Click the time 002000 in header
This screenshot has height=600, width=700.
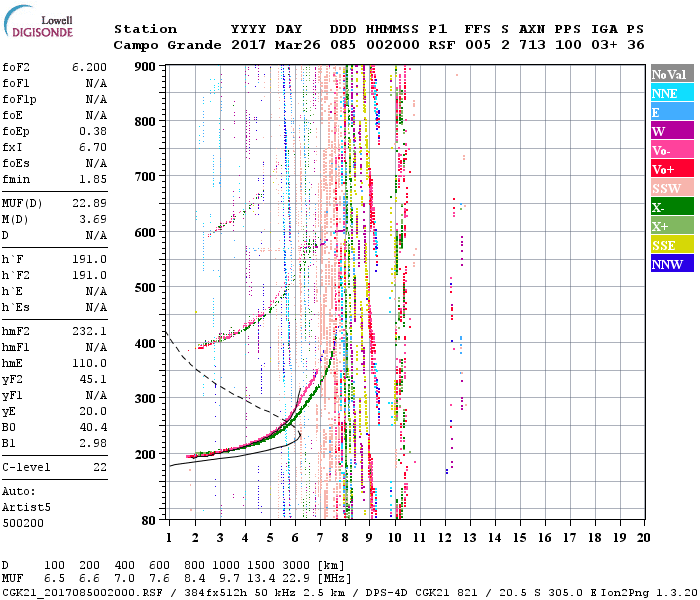click(393, 45)
